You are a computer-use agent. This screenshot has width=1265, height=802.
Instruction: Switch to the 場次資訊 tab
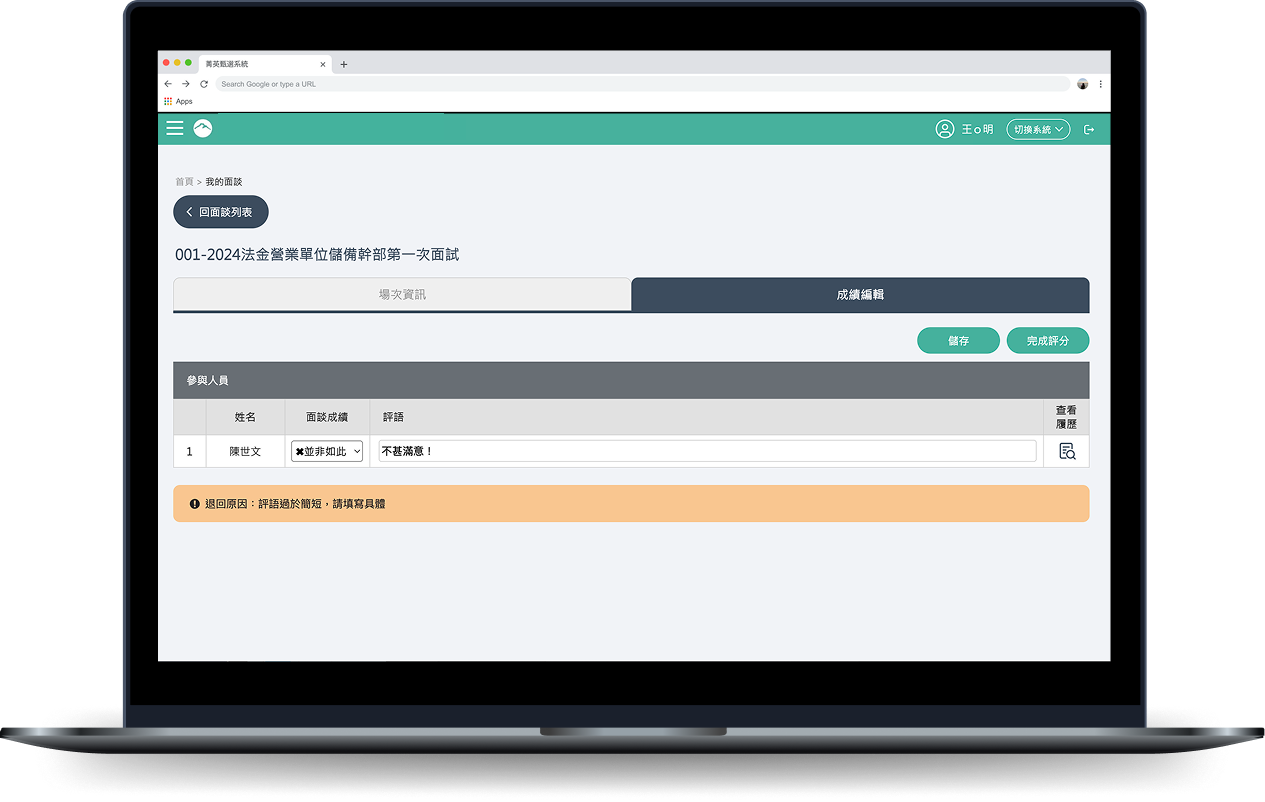(402, 295)
